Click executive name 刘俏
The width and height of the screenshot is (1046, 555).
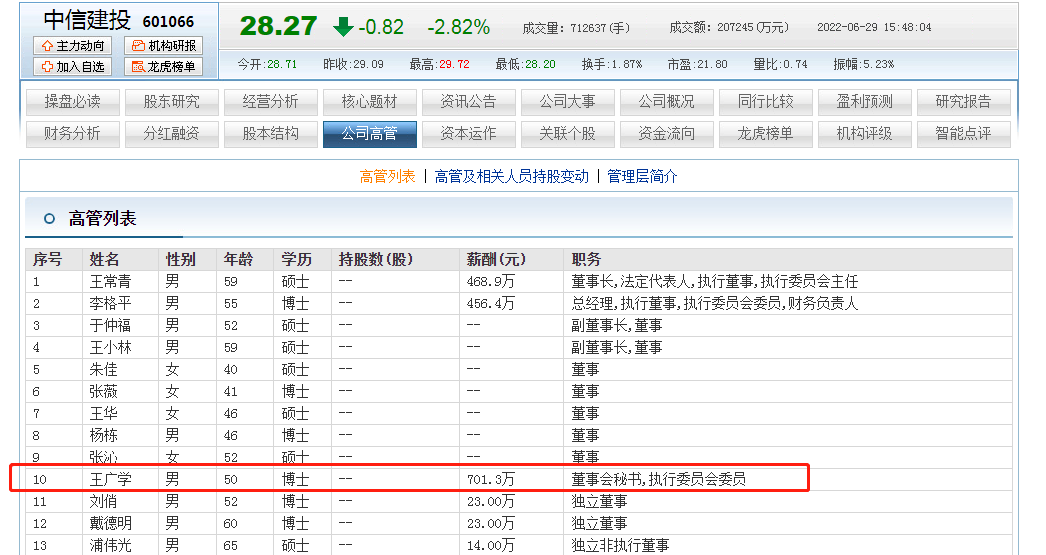pyautogui.click(x=103, y=502)
